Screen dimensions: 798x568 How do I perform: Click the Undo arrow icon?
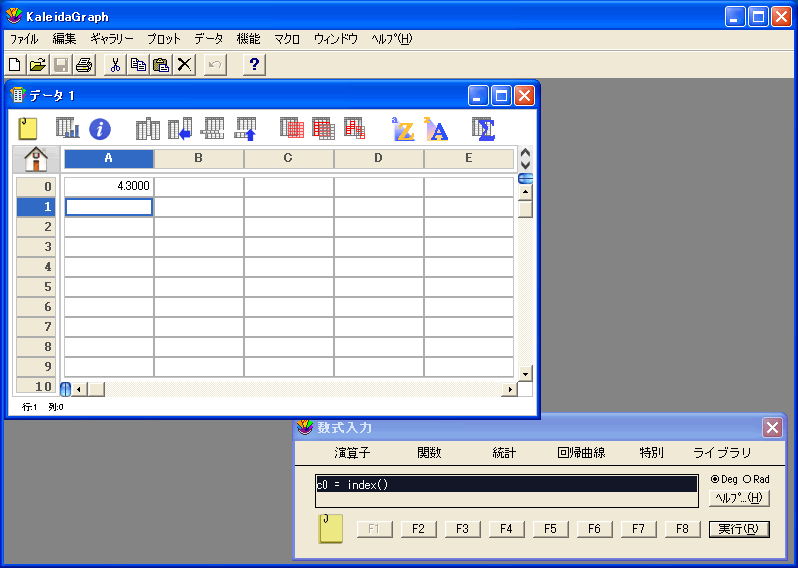click(215, 65)
